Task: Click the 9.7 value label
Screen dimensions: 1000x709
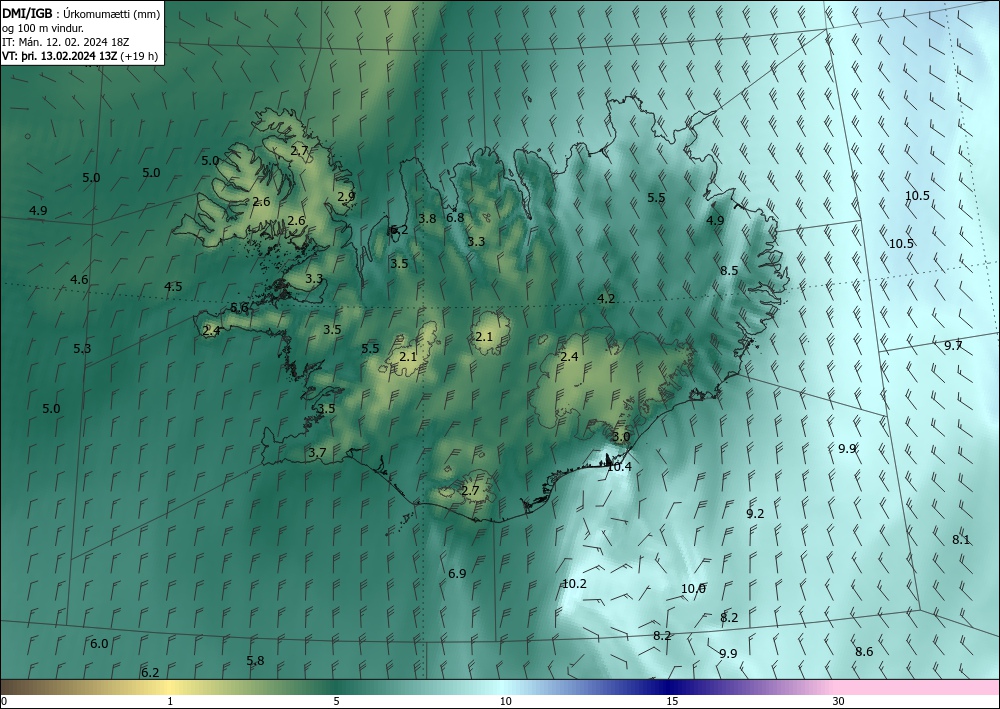Action: pos(953,346)
